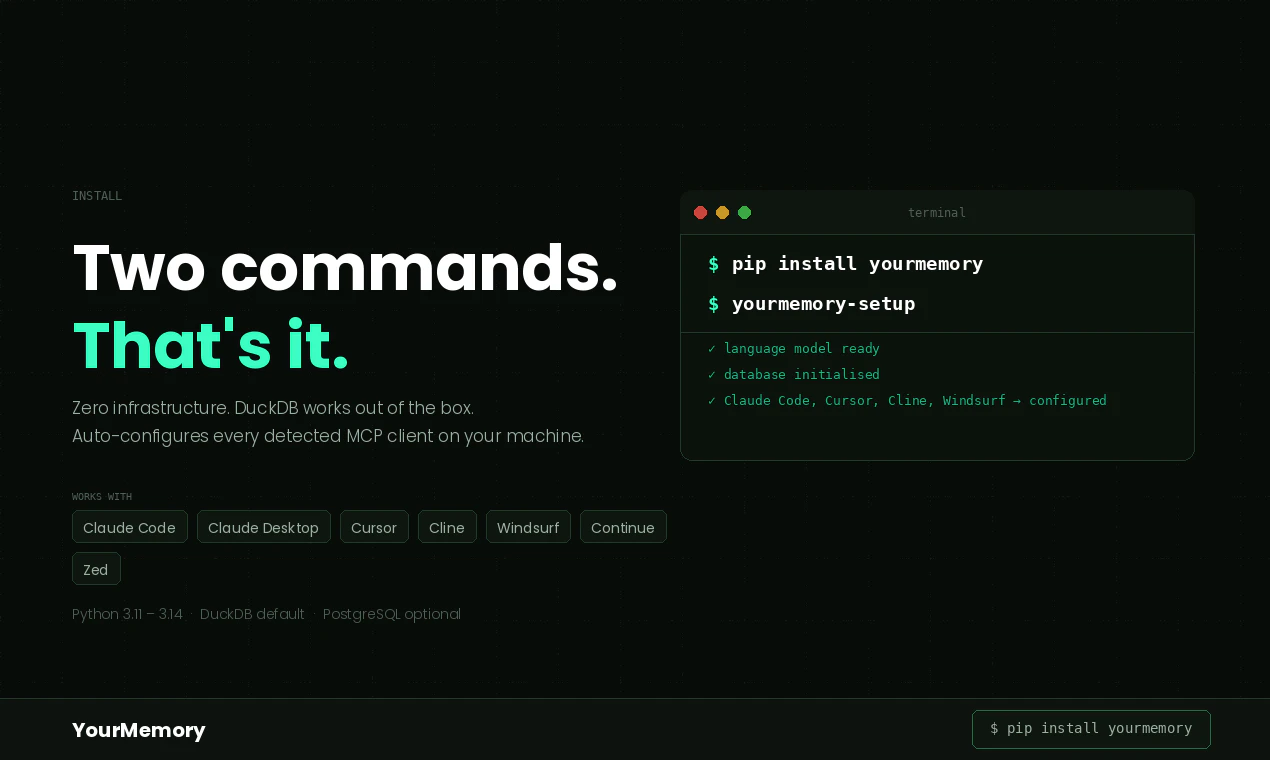Viewport: 1270px width, 760px height.
Task: Click the checkmark next to language model ready
Action: point(711,348)
